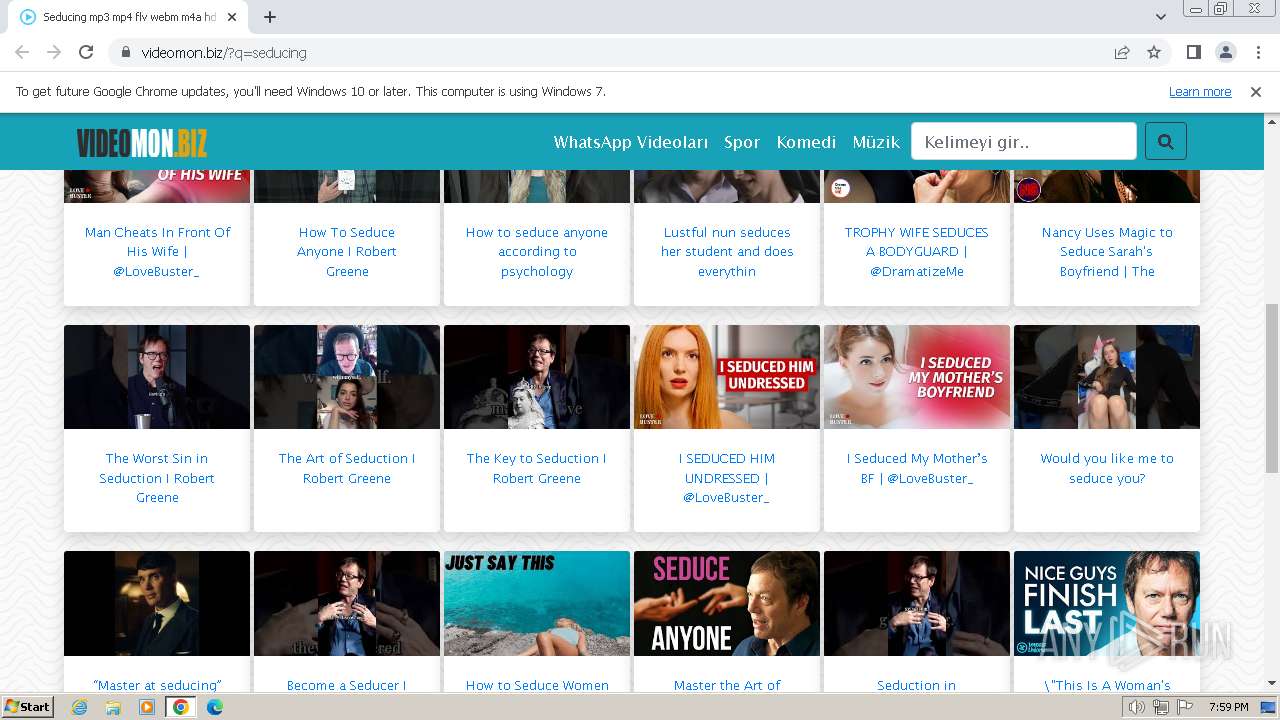Open the volume control tray icon
The height and width of the screenshot is (720, 1280).
click(1137, 707)
